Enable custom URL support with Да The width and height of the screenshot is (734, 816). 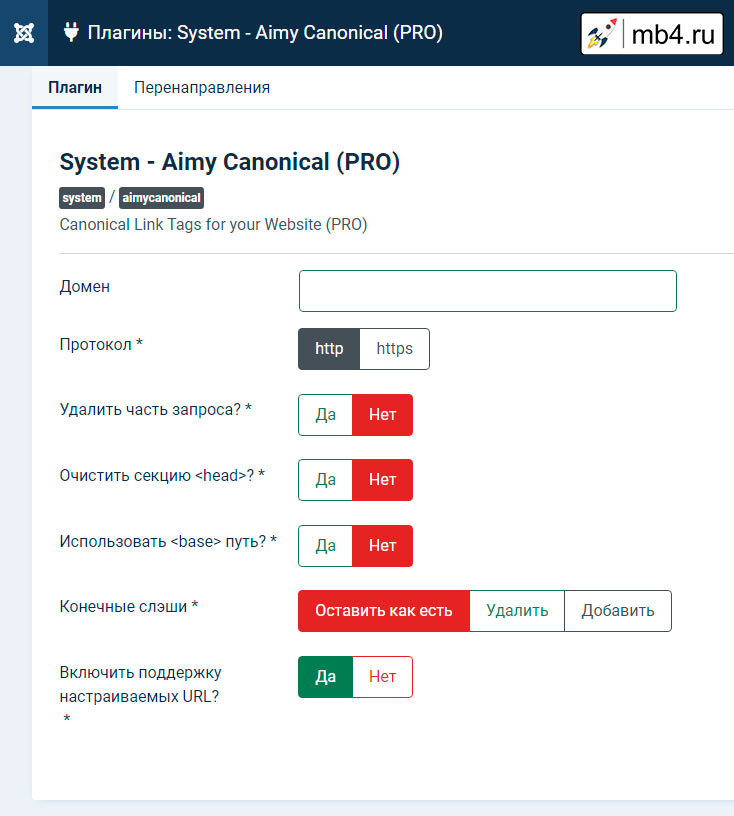(325, 677)
